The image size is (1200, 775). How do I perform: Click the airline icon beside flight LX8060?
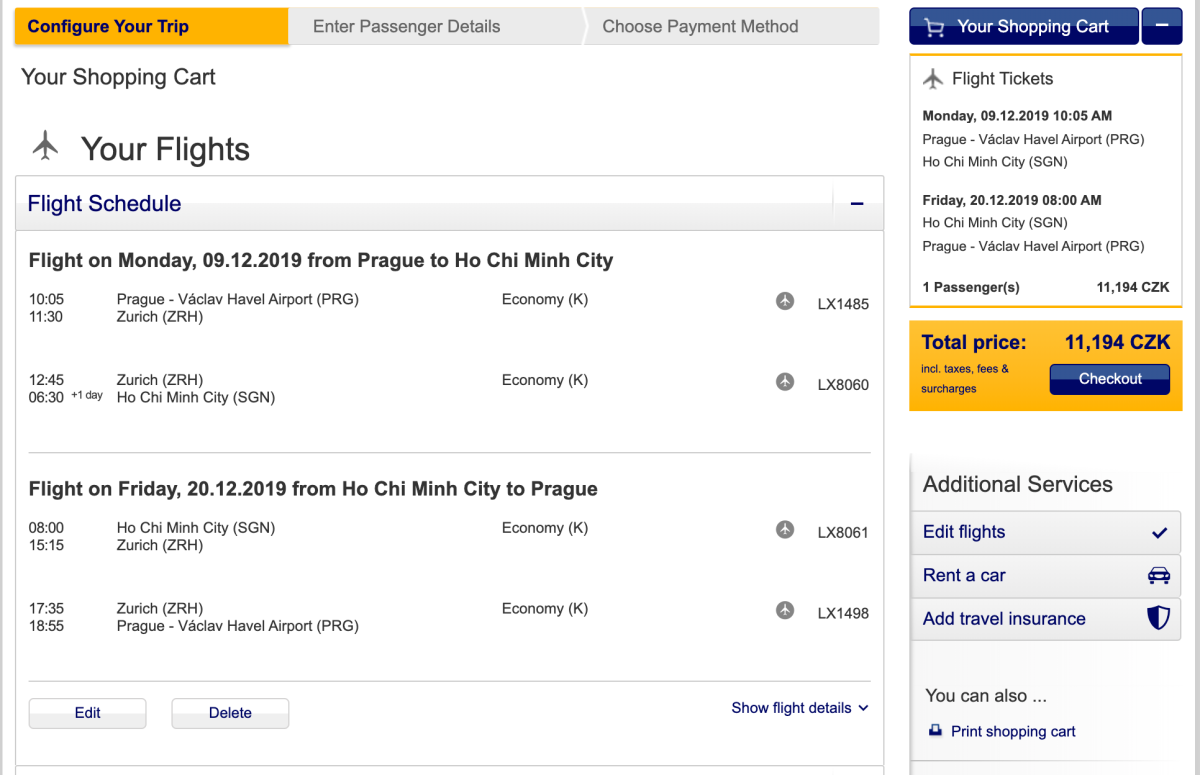coord(785,381)
